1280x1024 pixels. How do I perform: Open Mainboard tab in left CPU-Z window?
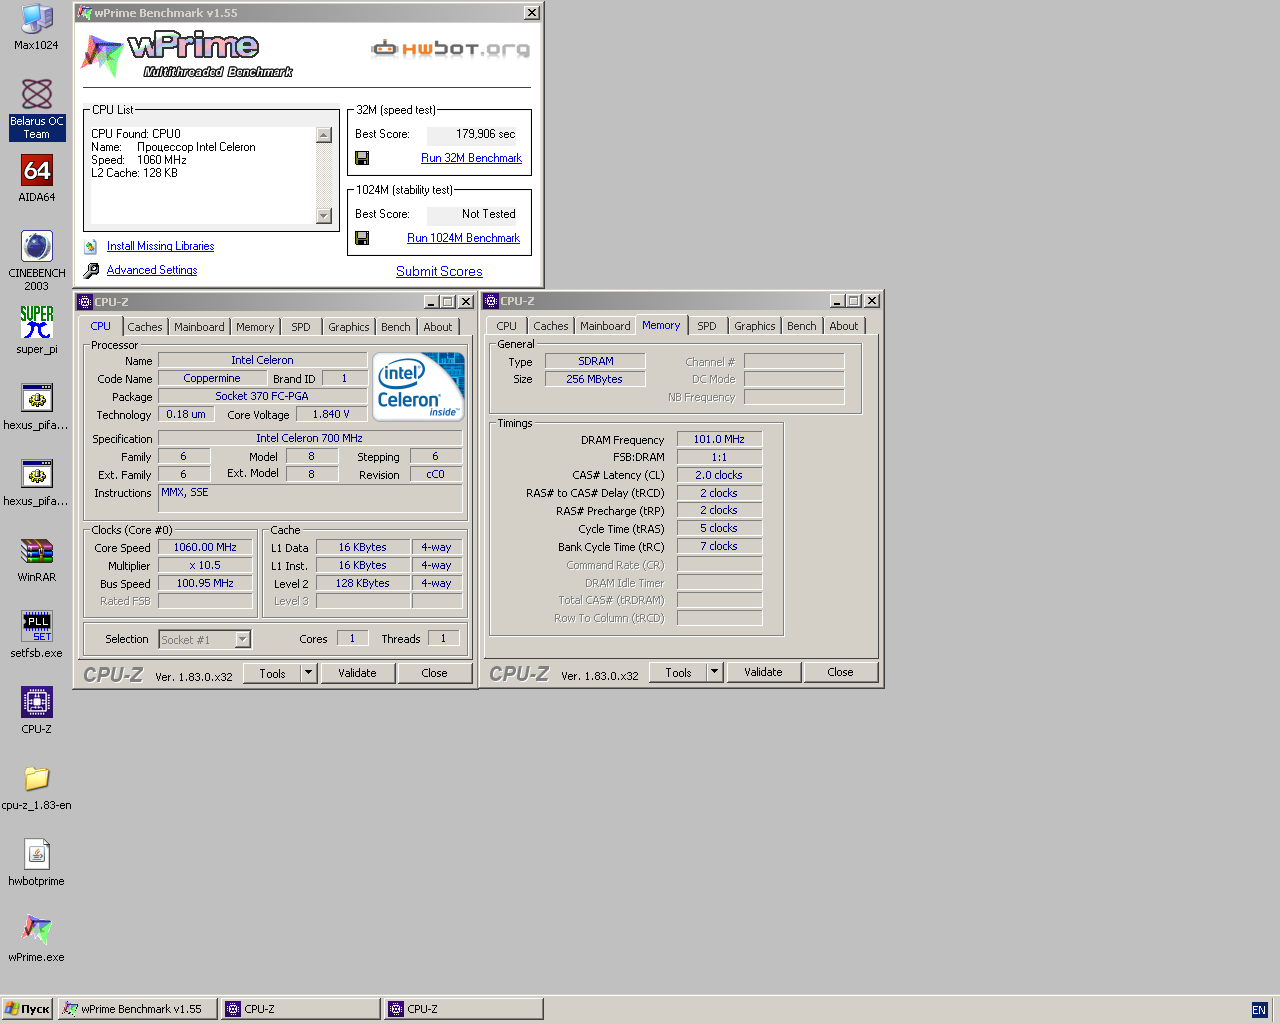[199, 327]
